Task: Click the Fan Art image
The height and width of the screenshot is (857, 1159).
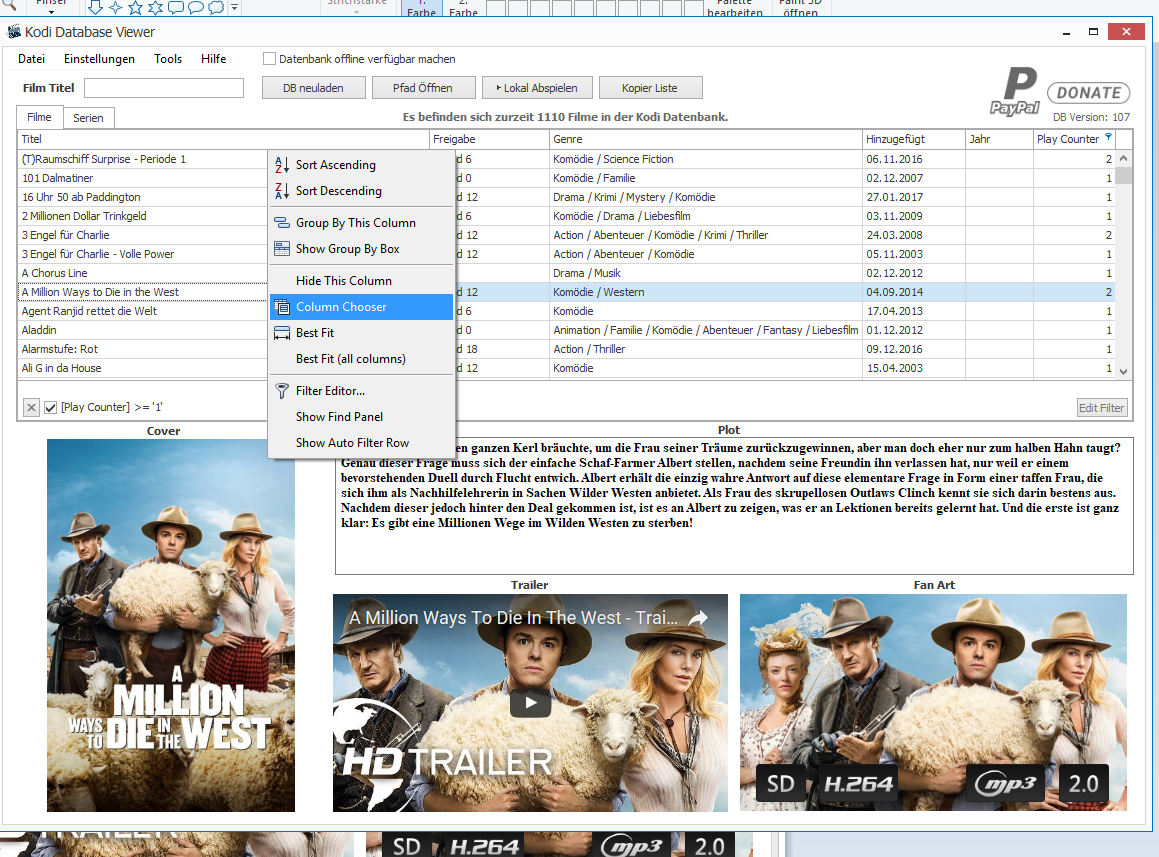Action: point(934,702)
